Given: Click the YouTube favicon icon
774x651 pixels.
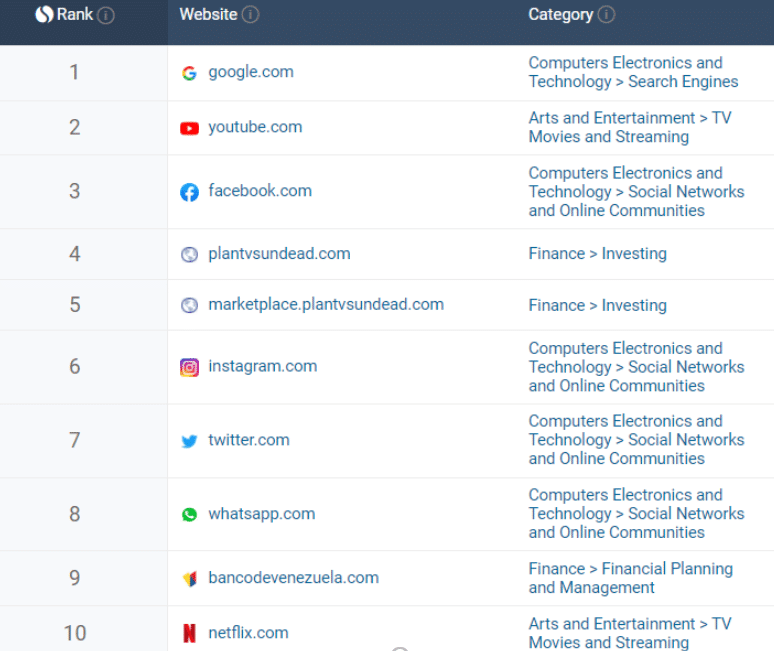Looking at the screenshot, I should 189,128.
